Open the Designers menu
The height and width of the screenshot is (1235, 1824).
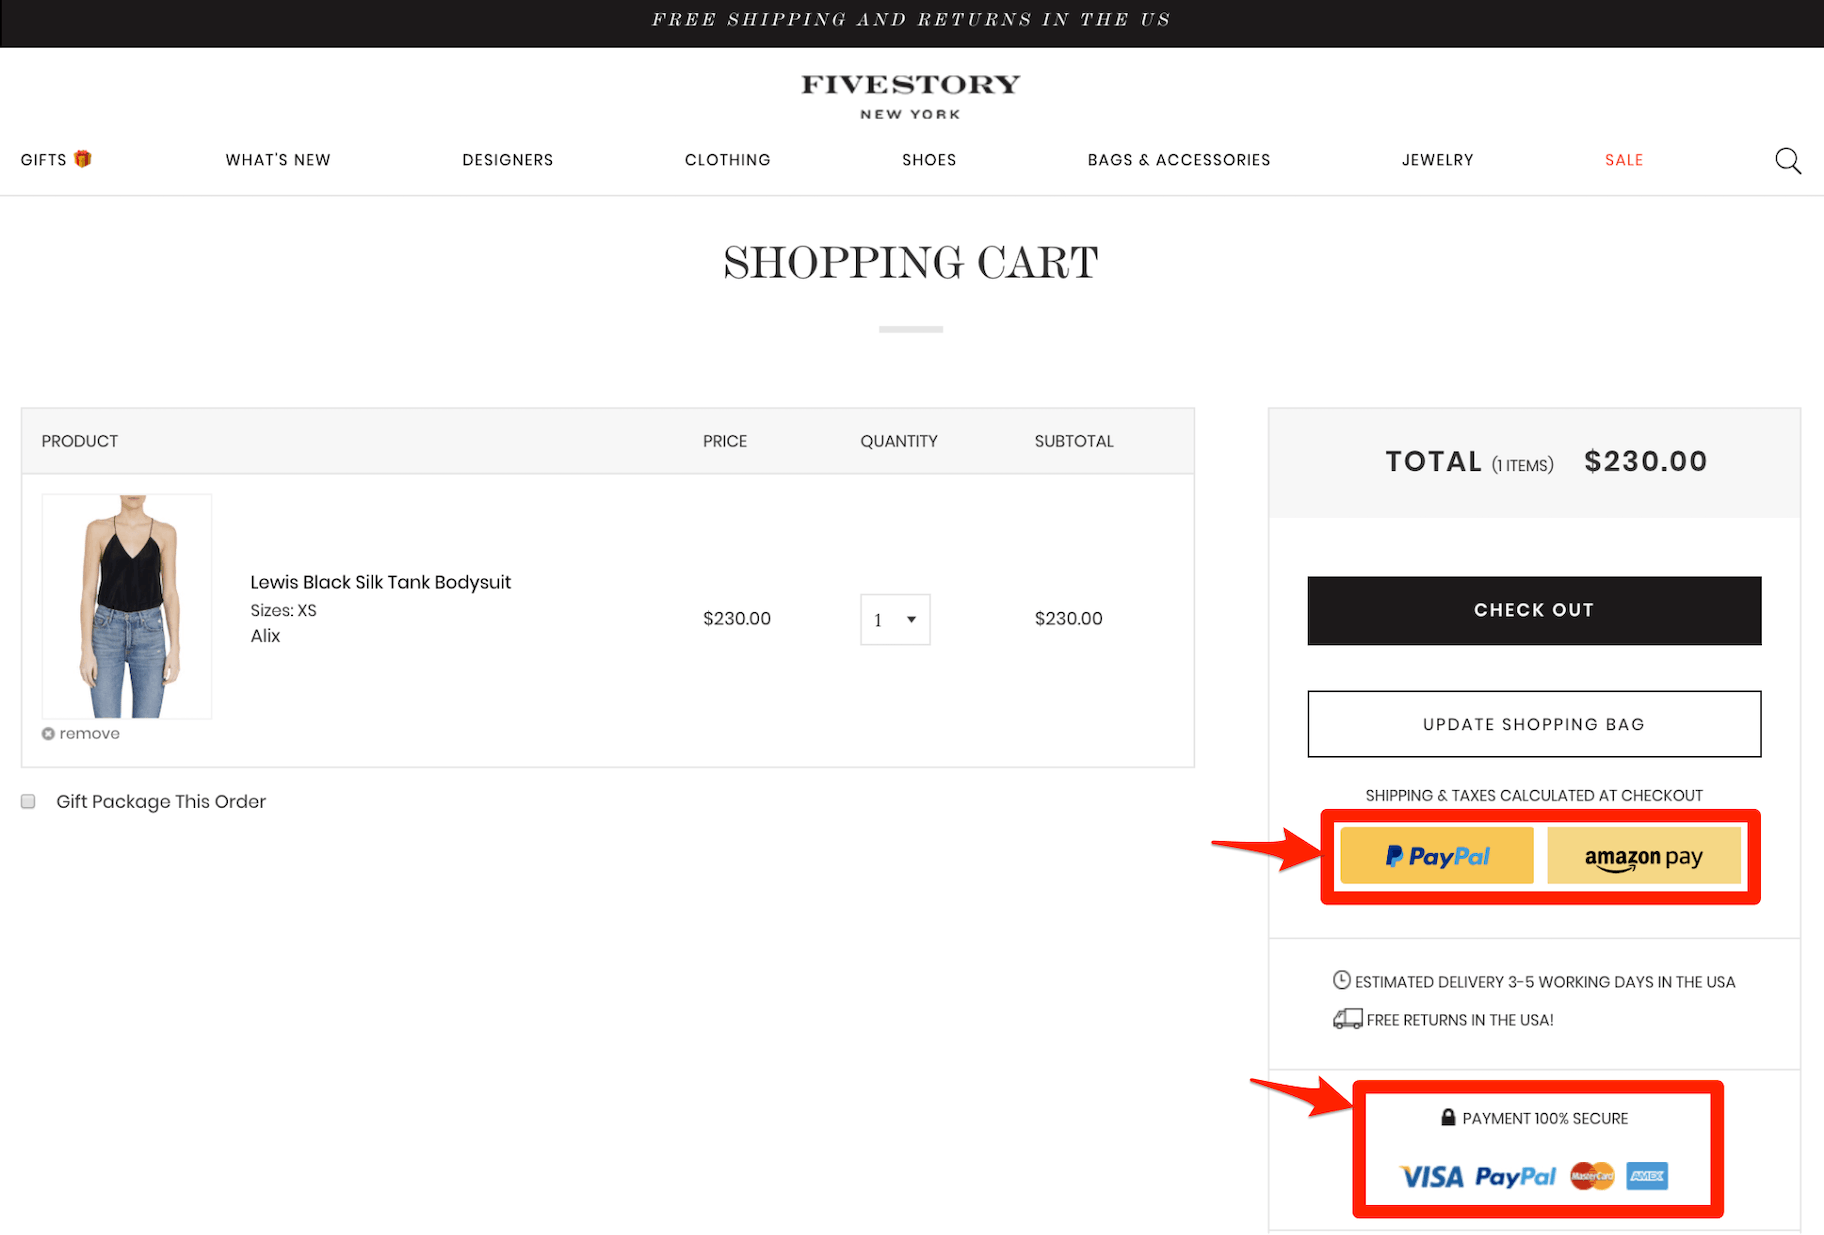(x=507, y=160)
